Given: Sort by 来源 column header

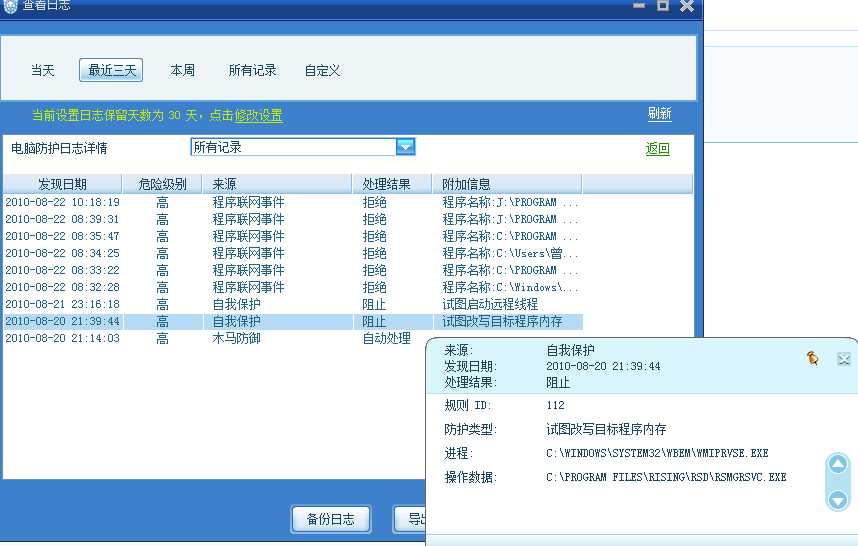Looking at the screenshot, I should click(277, 184).
